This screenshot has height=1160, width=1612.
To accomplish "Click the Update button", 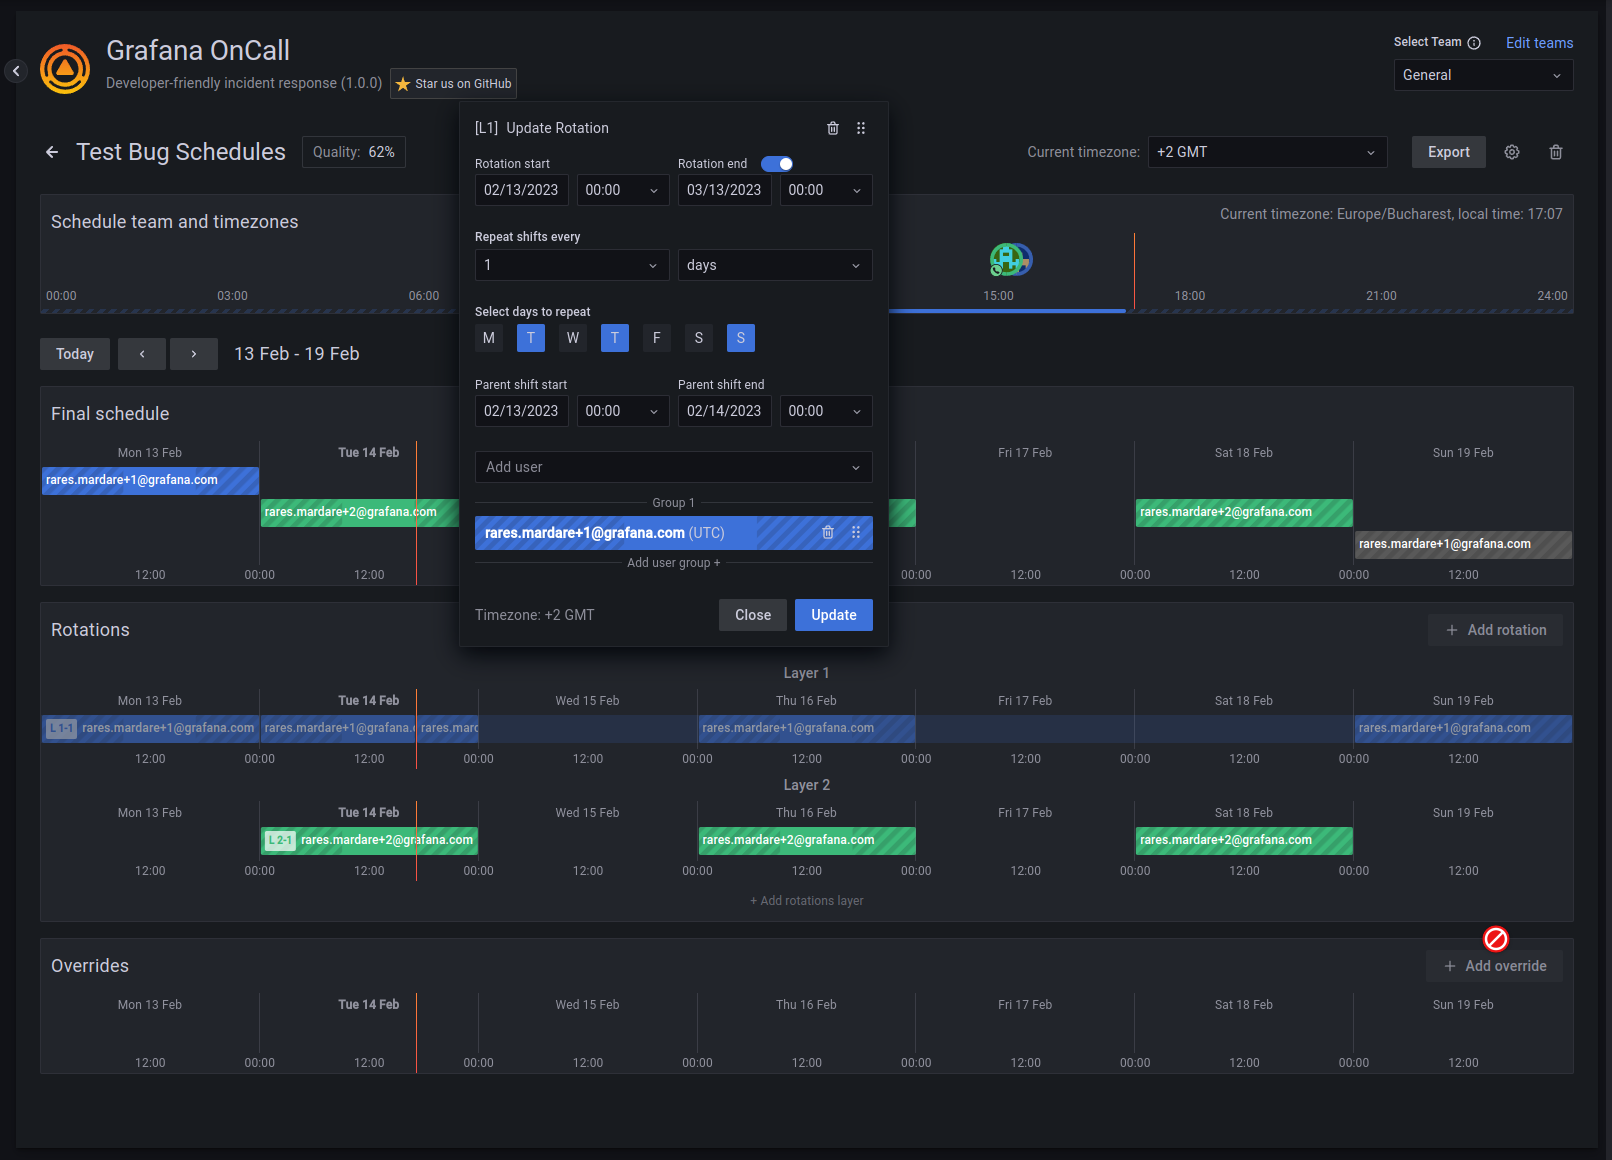I will point(833,615).
